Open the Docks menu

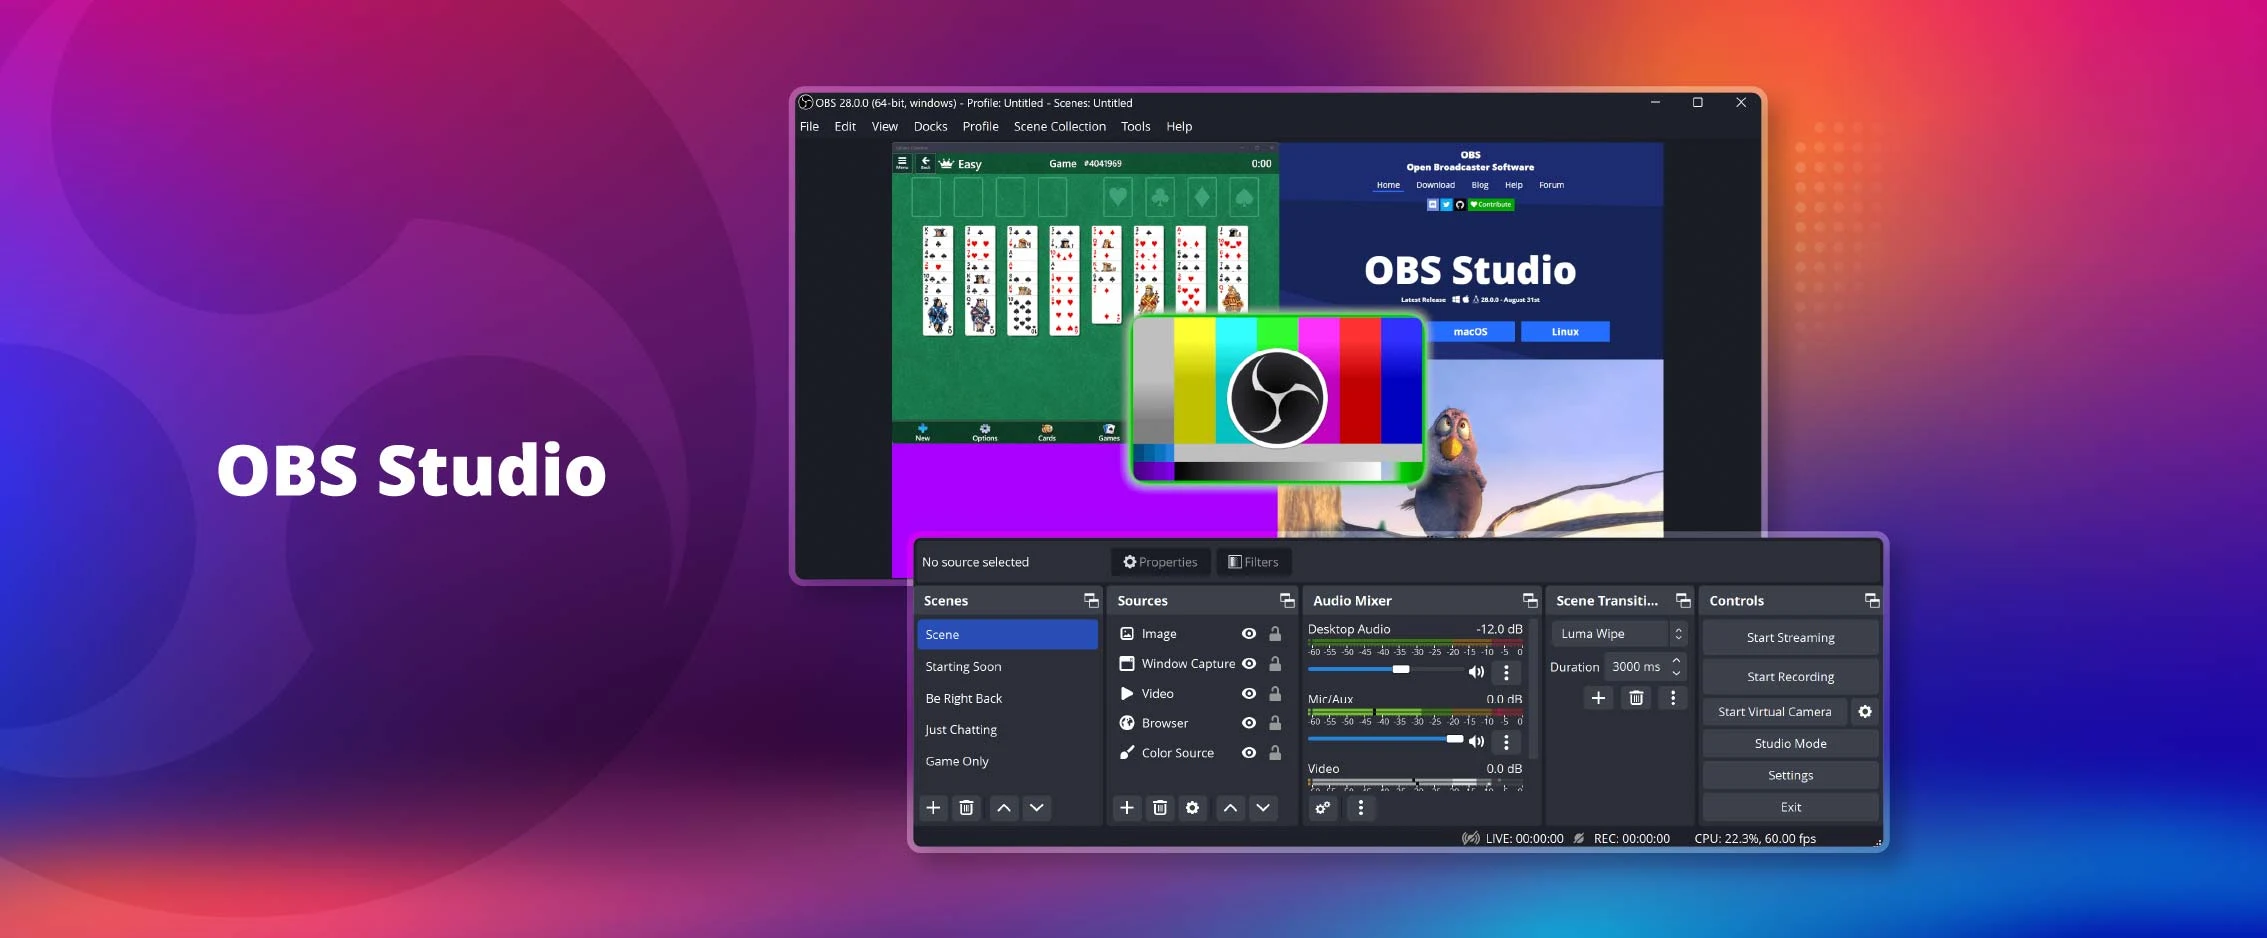click(930, 126)
